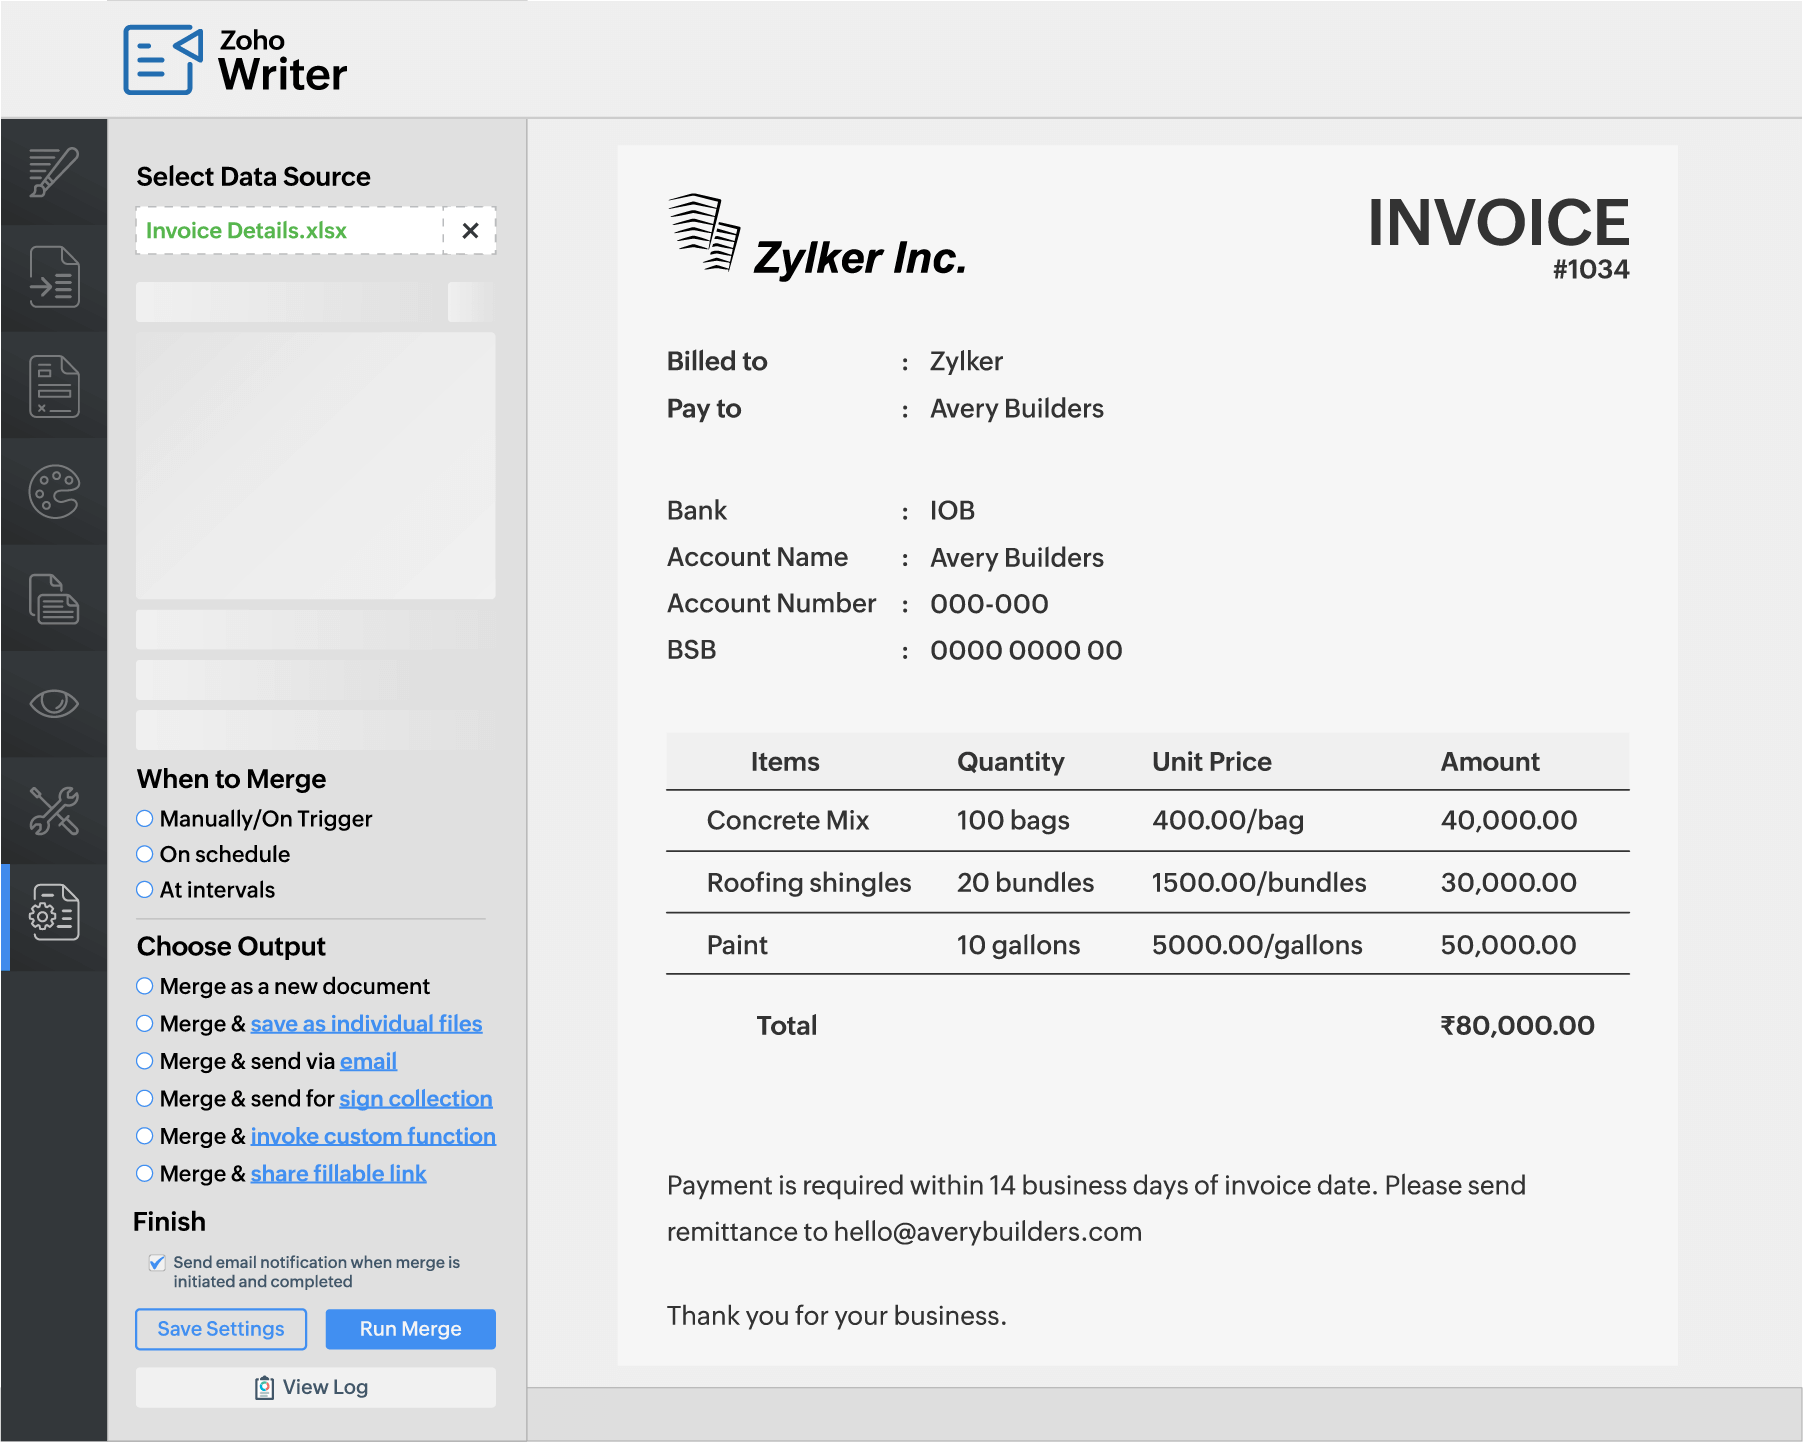Image resolution: width=1803 pixels, height=1442 pixels.
Task: Click the eye preview icon
Action: coord(54,704)
